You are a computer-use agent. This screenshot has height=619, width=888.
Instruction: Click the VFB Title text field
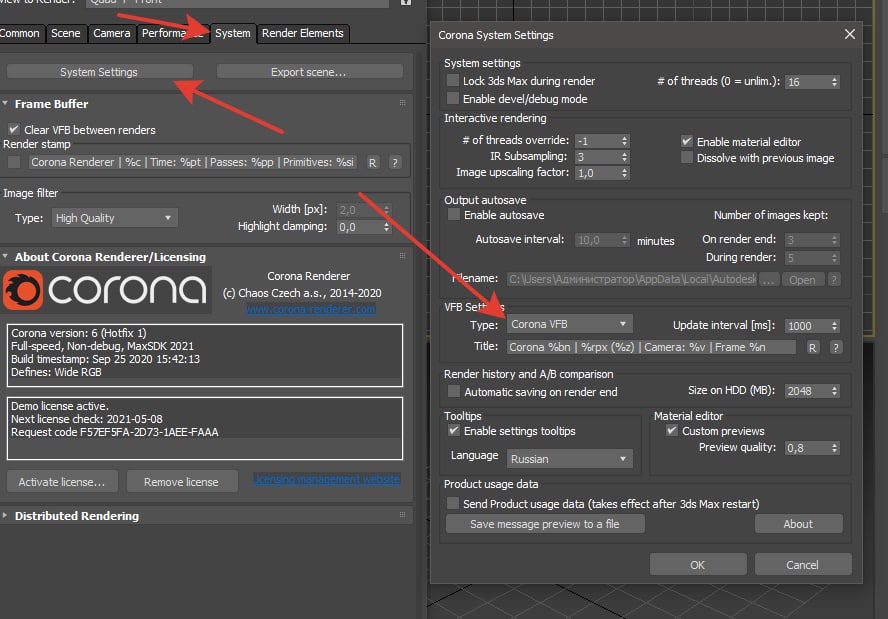pos(651,347)
